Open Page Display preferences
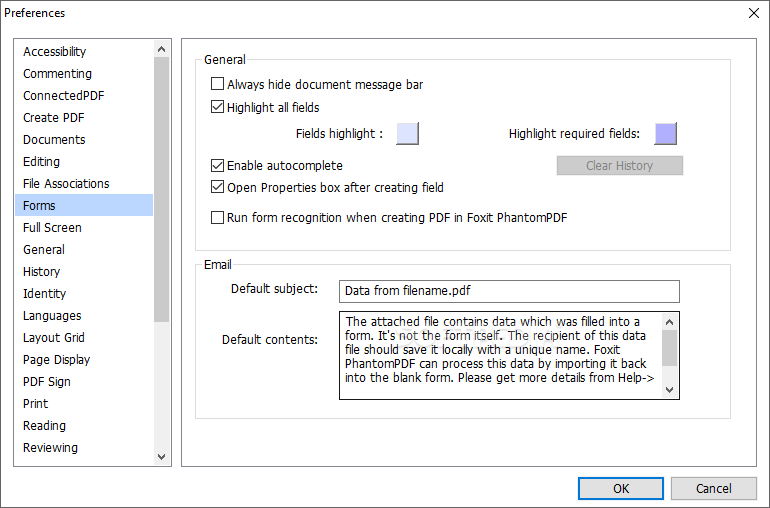Image resolution: width=770 pixels, height=508 pixels. [84, 360]
